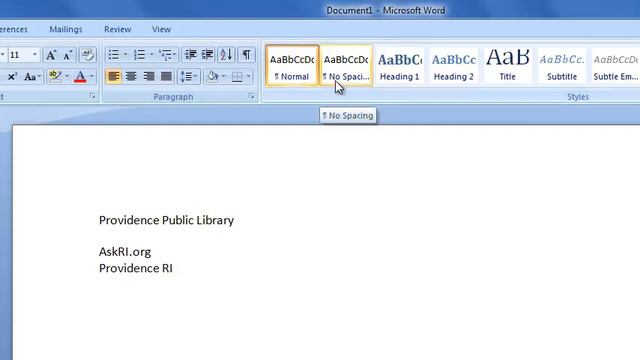Click the font size box showing 11
This screenshot has height=360, width=640.
point(19,55)
